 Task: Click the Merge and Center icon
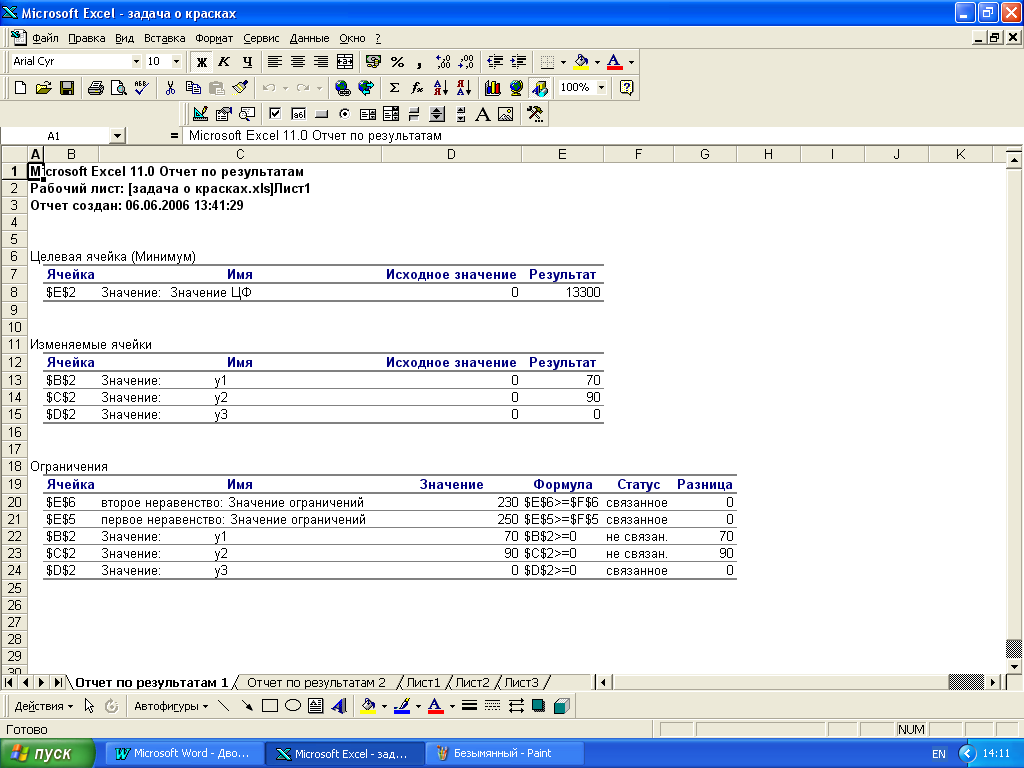point(345,62)
